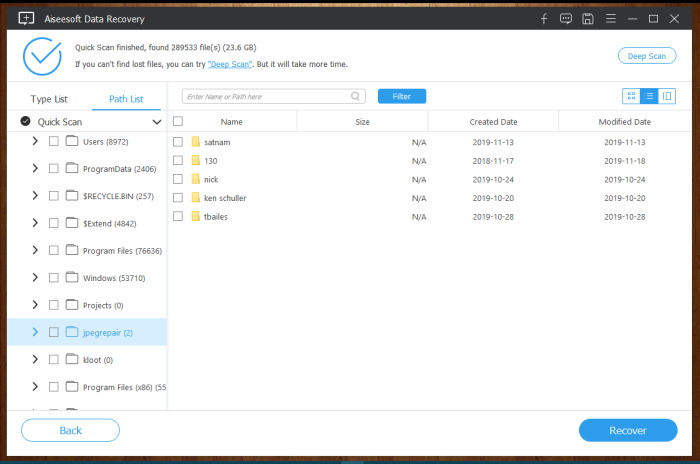Click the Name or Path search field
Image resolution: width=700 pixels, height=464 pixels.
[266, 96]
